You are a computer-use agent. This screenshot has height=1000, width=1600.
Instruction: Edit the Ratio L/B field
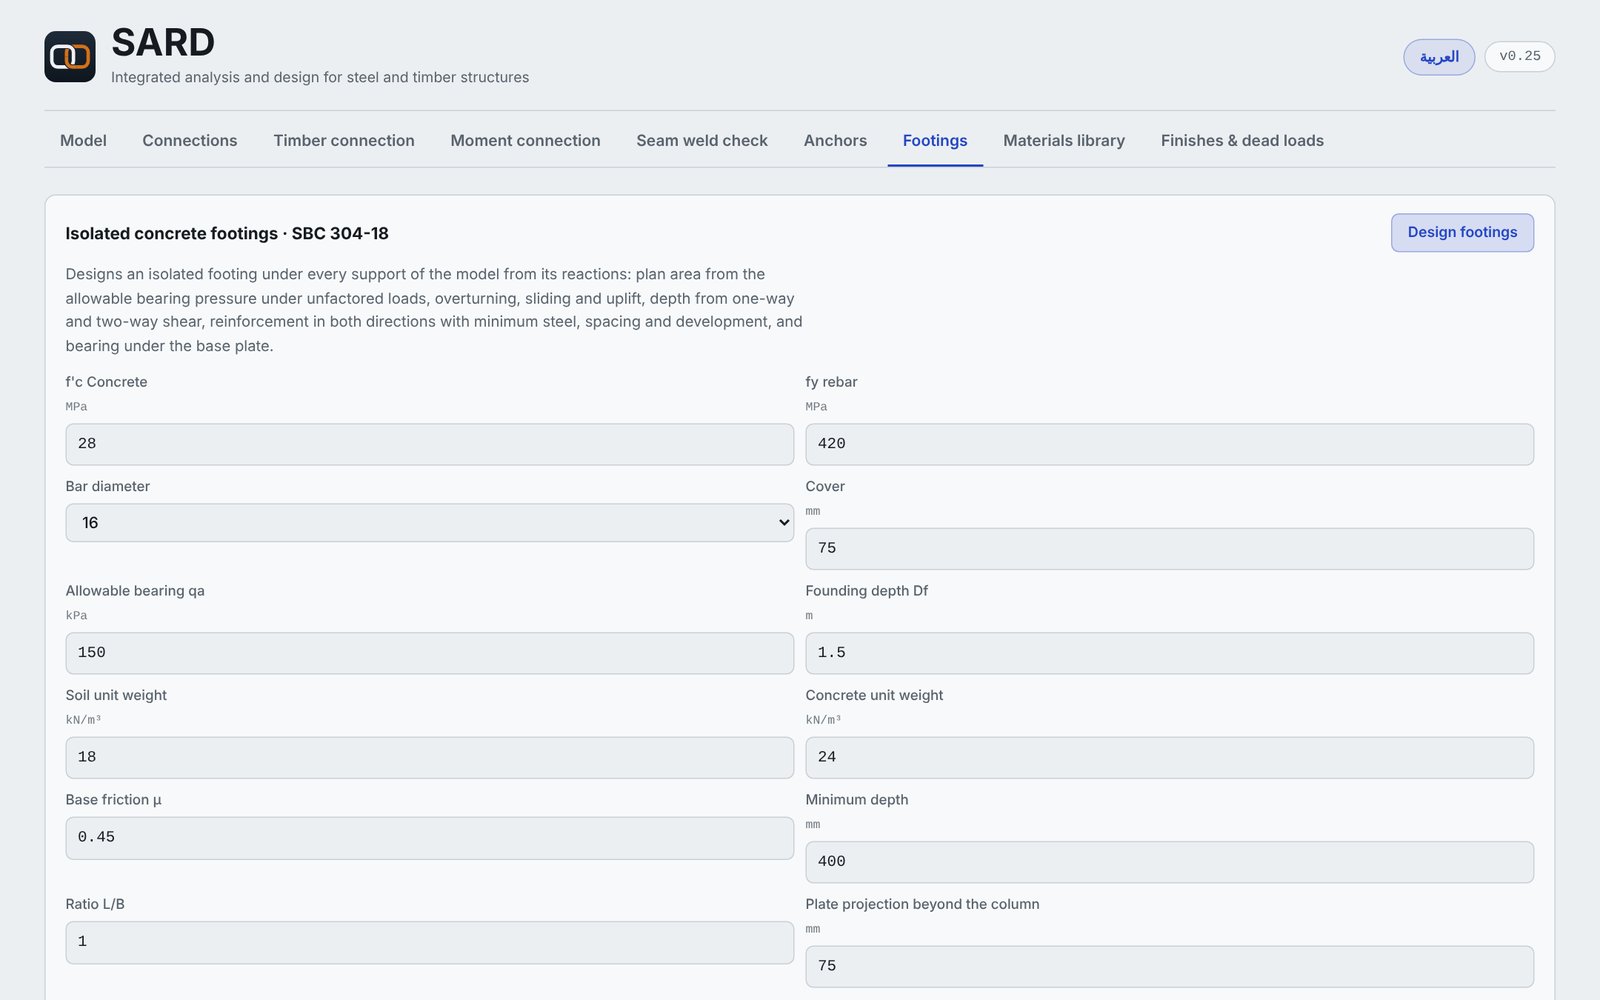430,942
